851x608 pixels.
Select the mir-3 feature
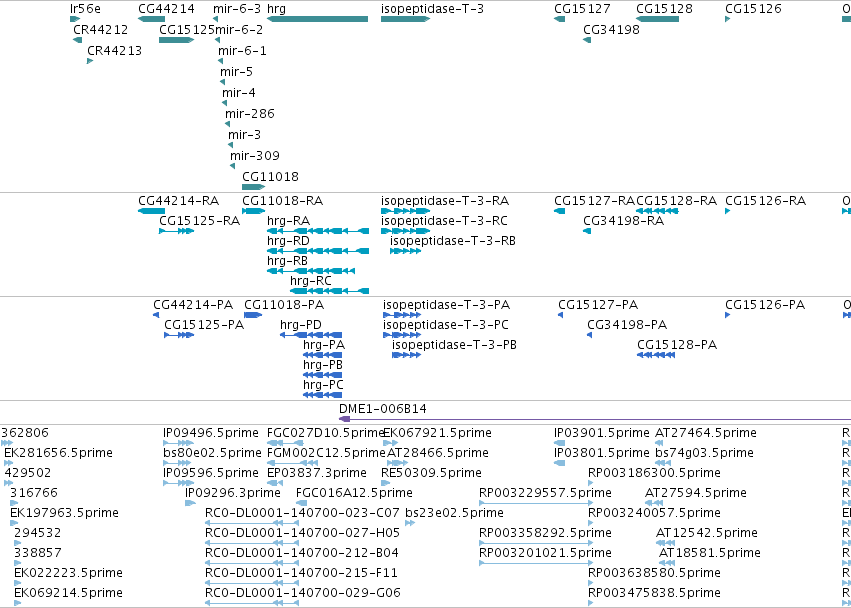click(231, 145)
